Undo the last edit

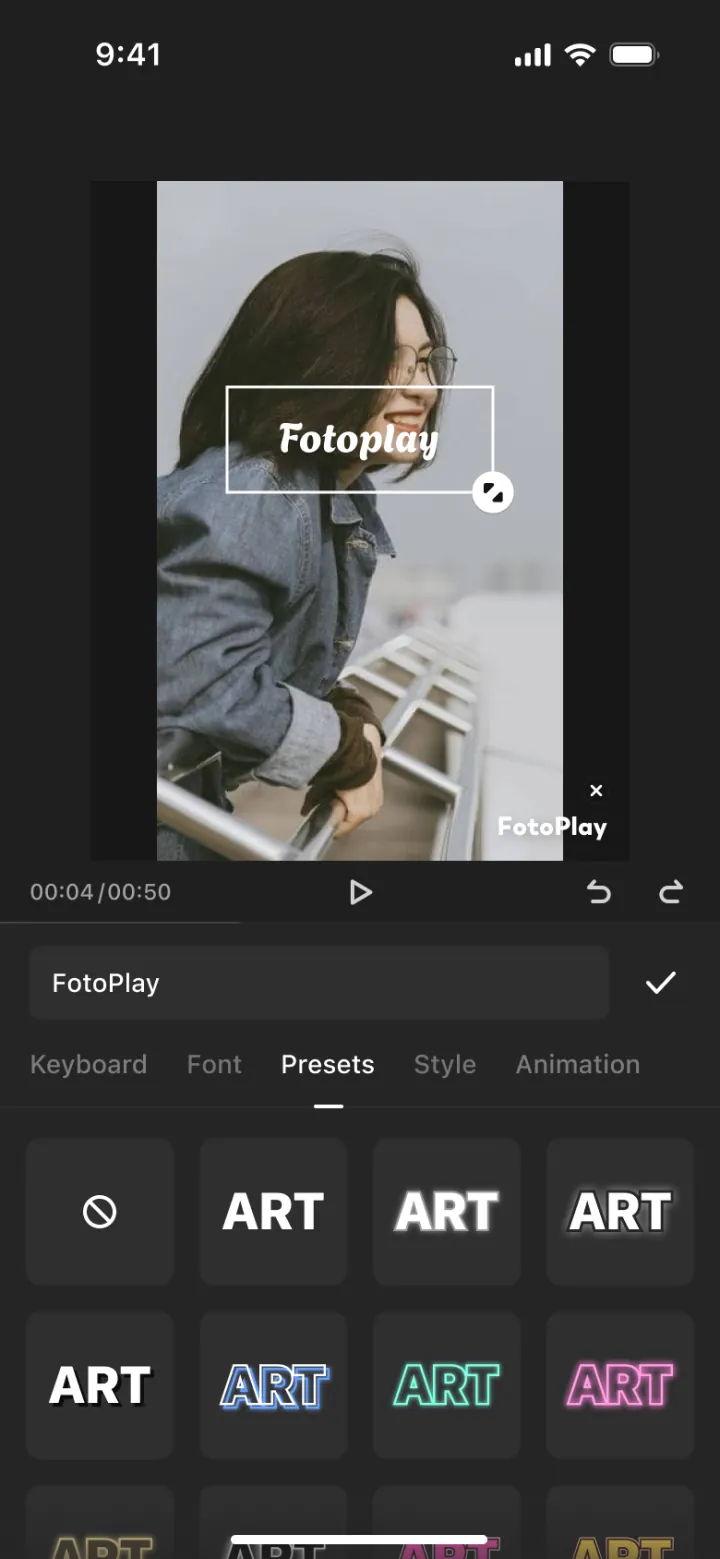599,891
